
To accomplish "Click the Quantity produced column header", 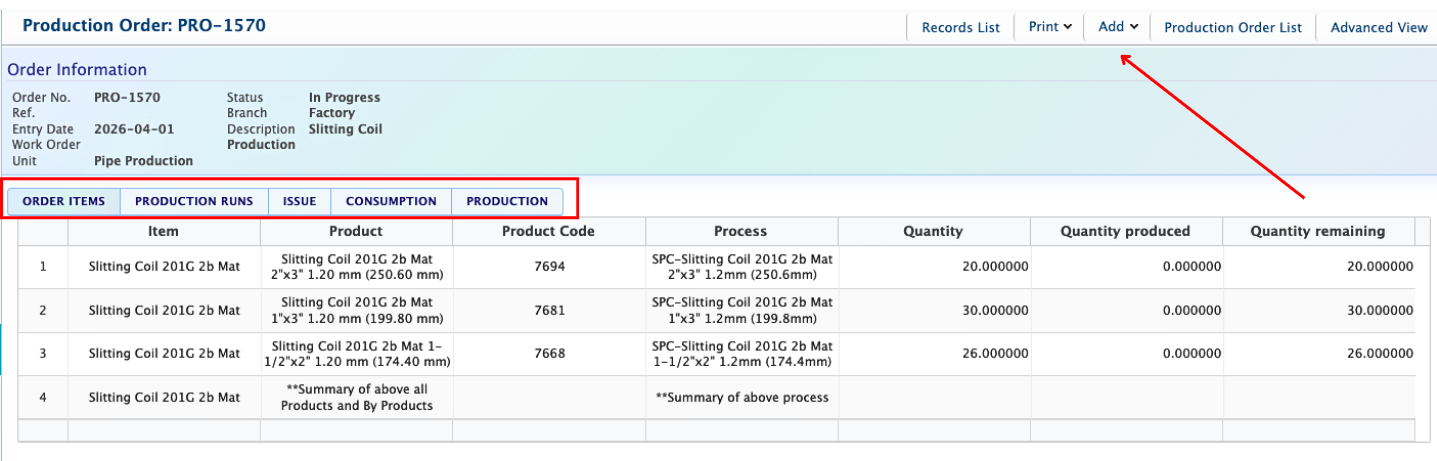I will point(1125,231).
